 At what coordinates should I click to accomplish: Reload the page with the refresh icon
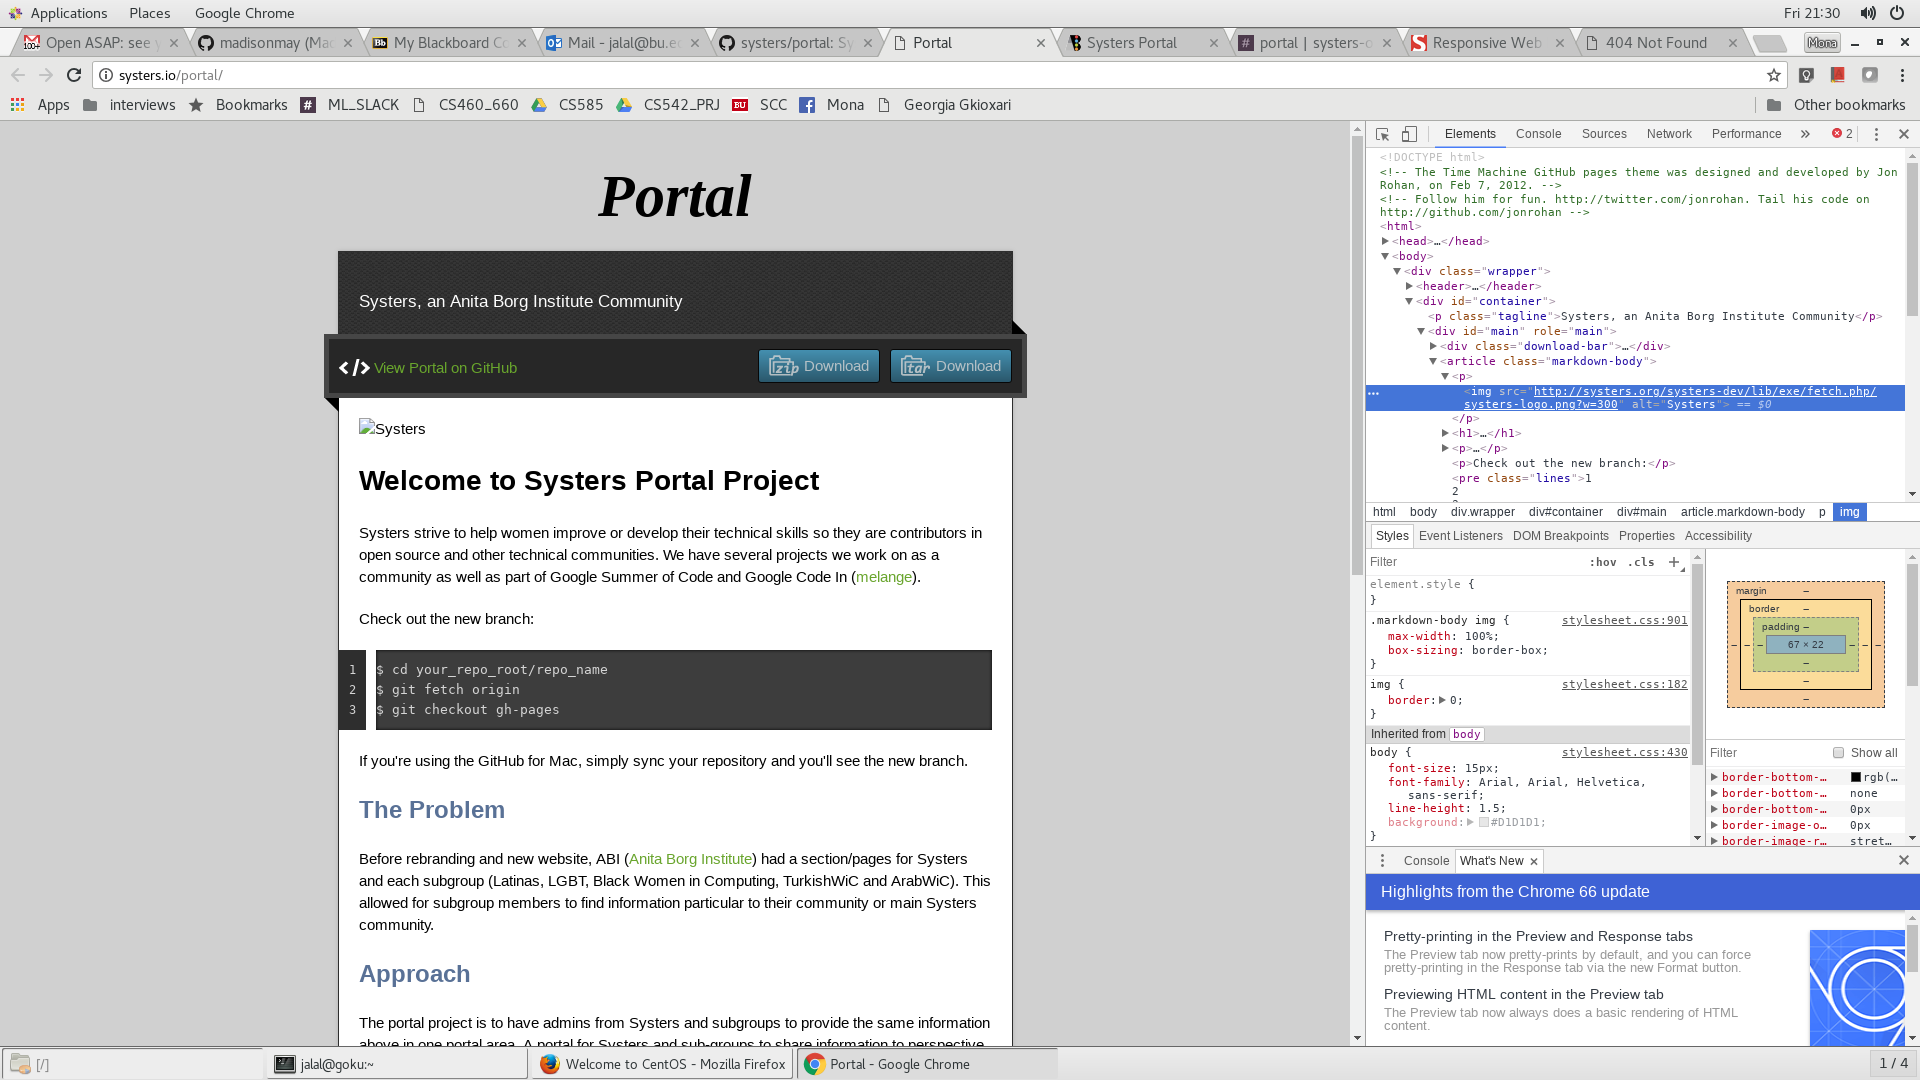click(x=74, y=75)
